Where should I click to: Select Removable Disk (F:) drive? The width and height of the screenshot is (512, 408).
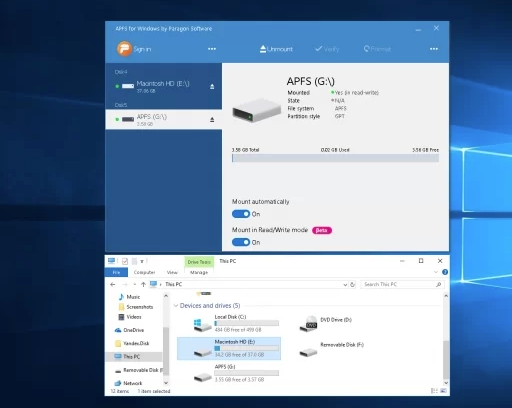(331, 348)
